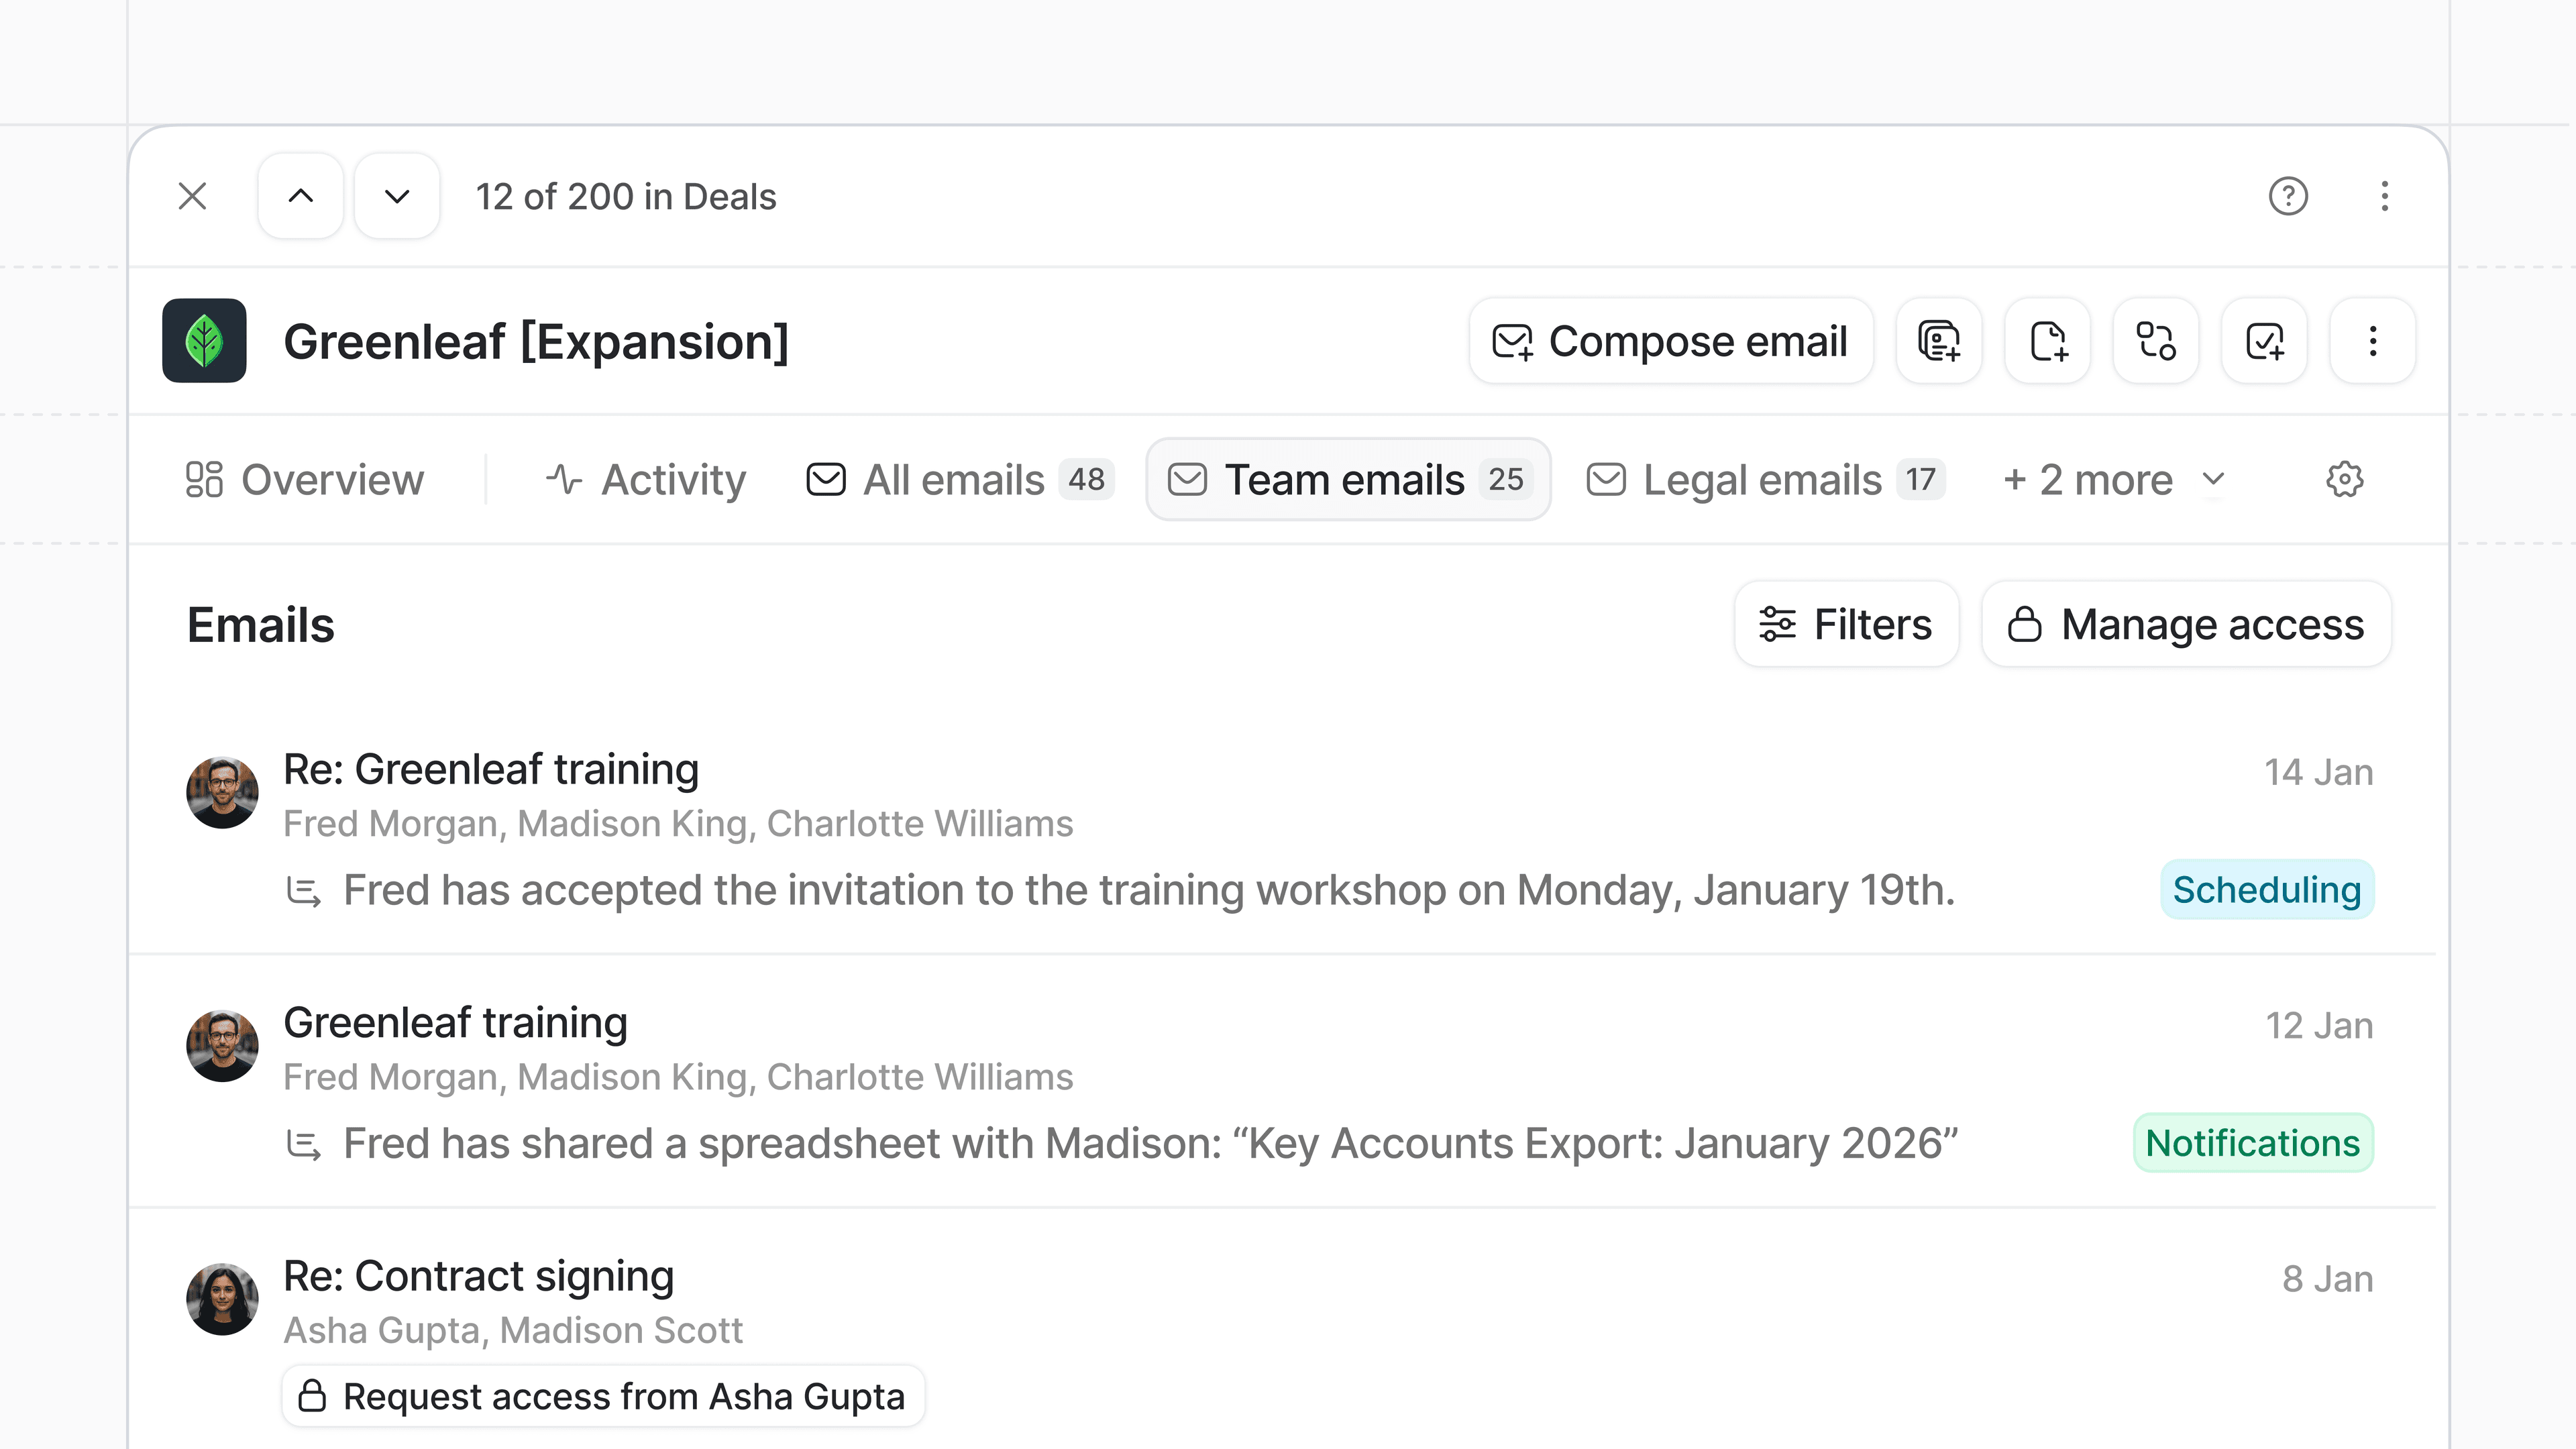Click the Scheduling tag
The height and width of the screenshot is (1449, 2576).
coord(2266,889)
